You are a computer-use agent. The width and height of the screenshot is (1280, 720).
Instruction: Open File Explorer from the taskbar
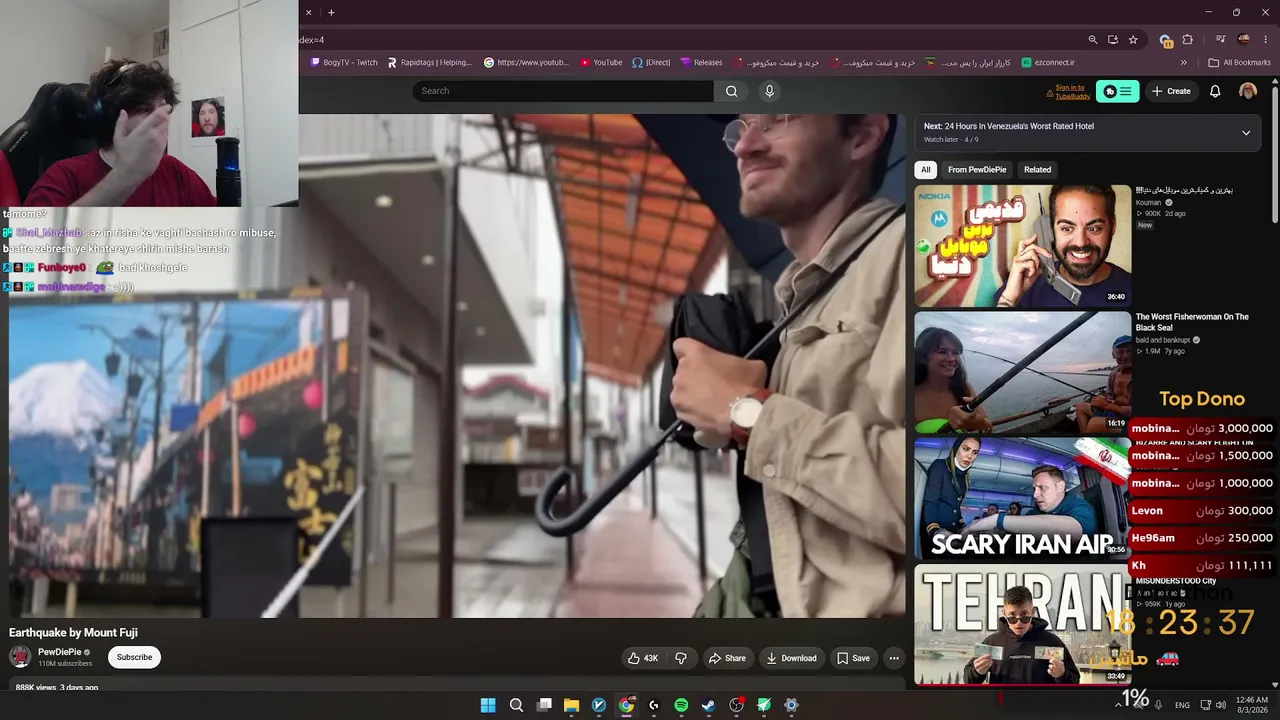(x=571, y=705)
